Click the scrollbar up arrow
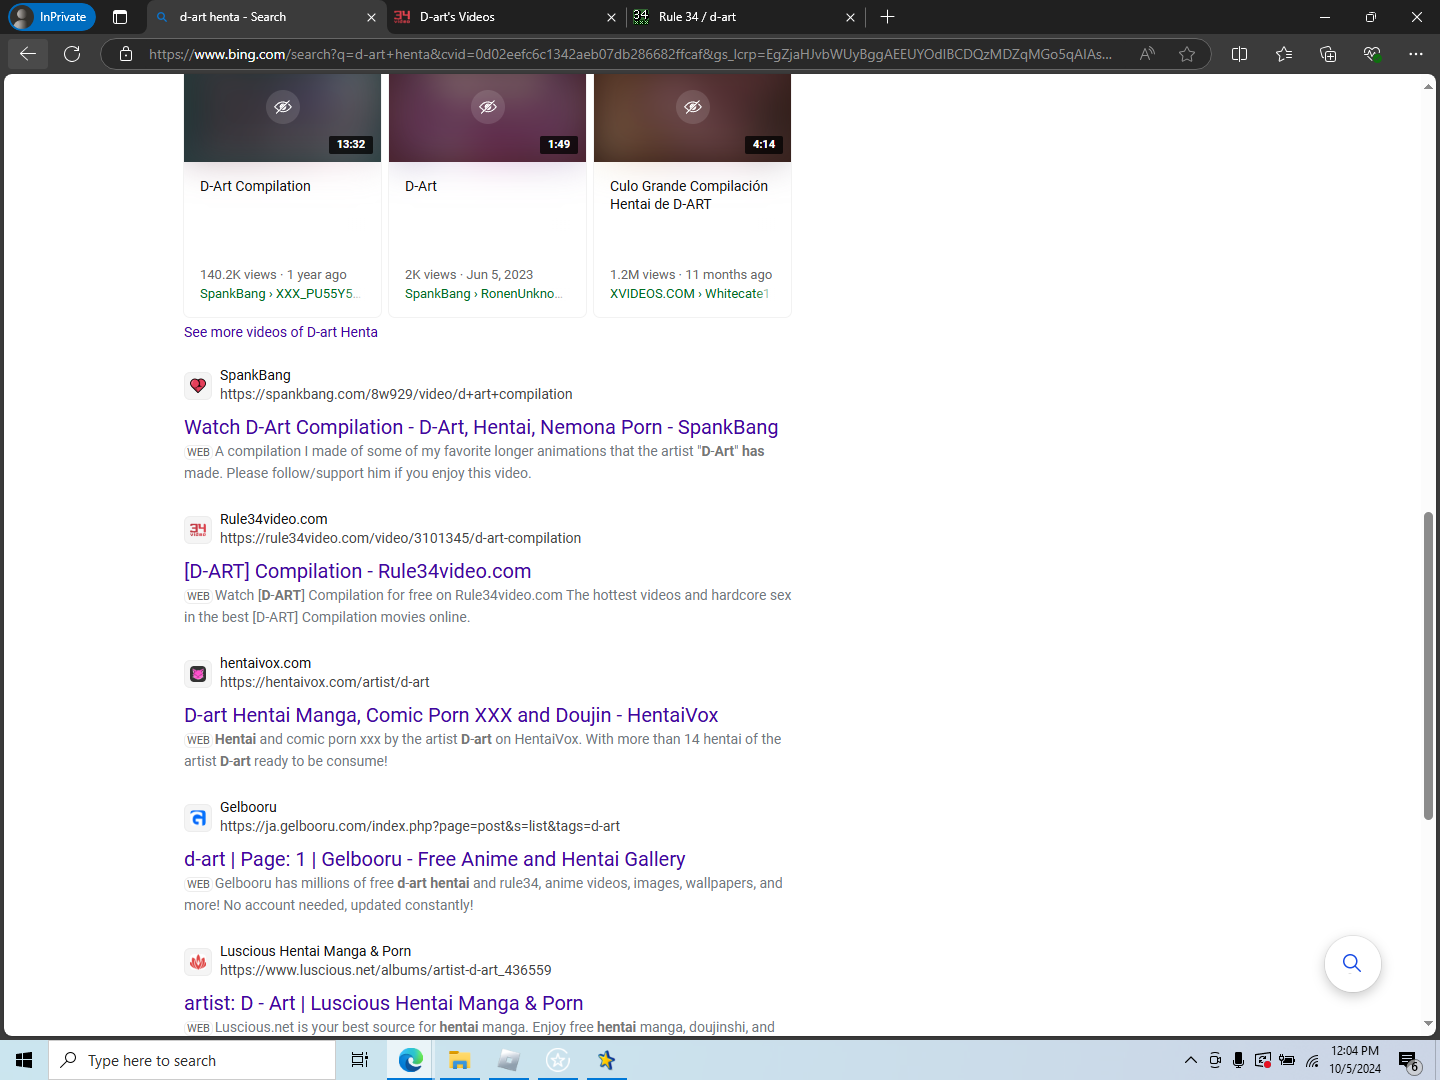The width and height of the screenshot is (1440, 1080). (x=1428, y=87)
